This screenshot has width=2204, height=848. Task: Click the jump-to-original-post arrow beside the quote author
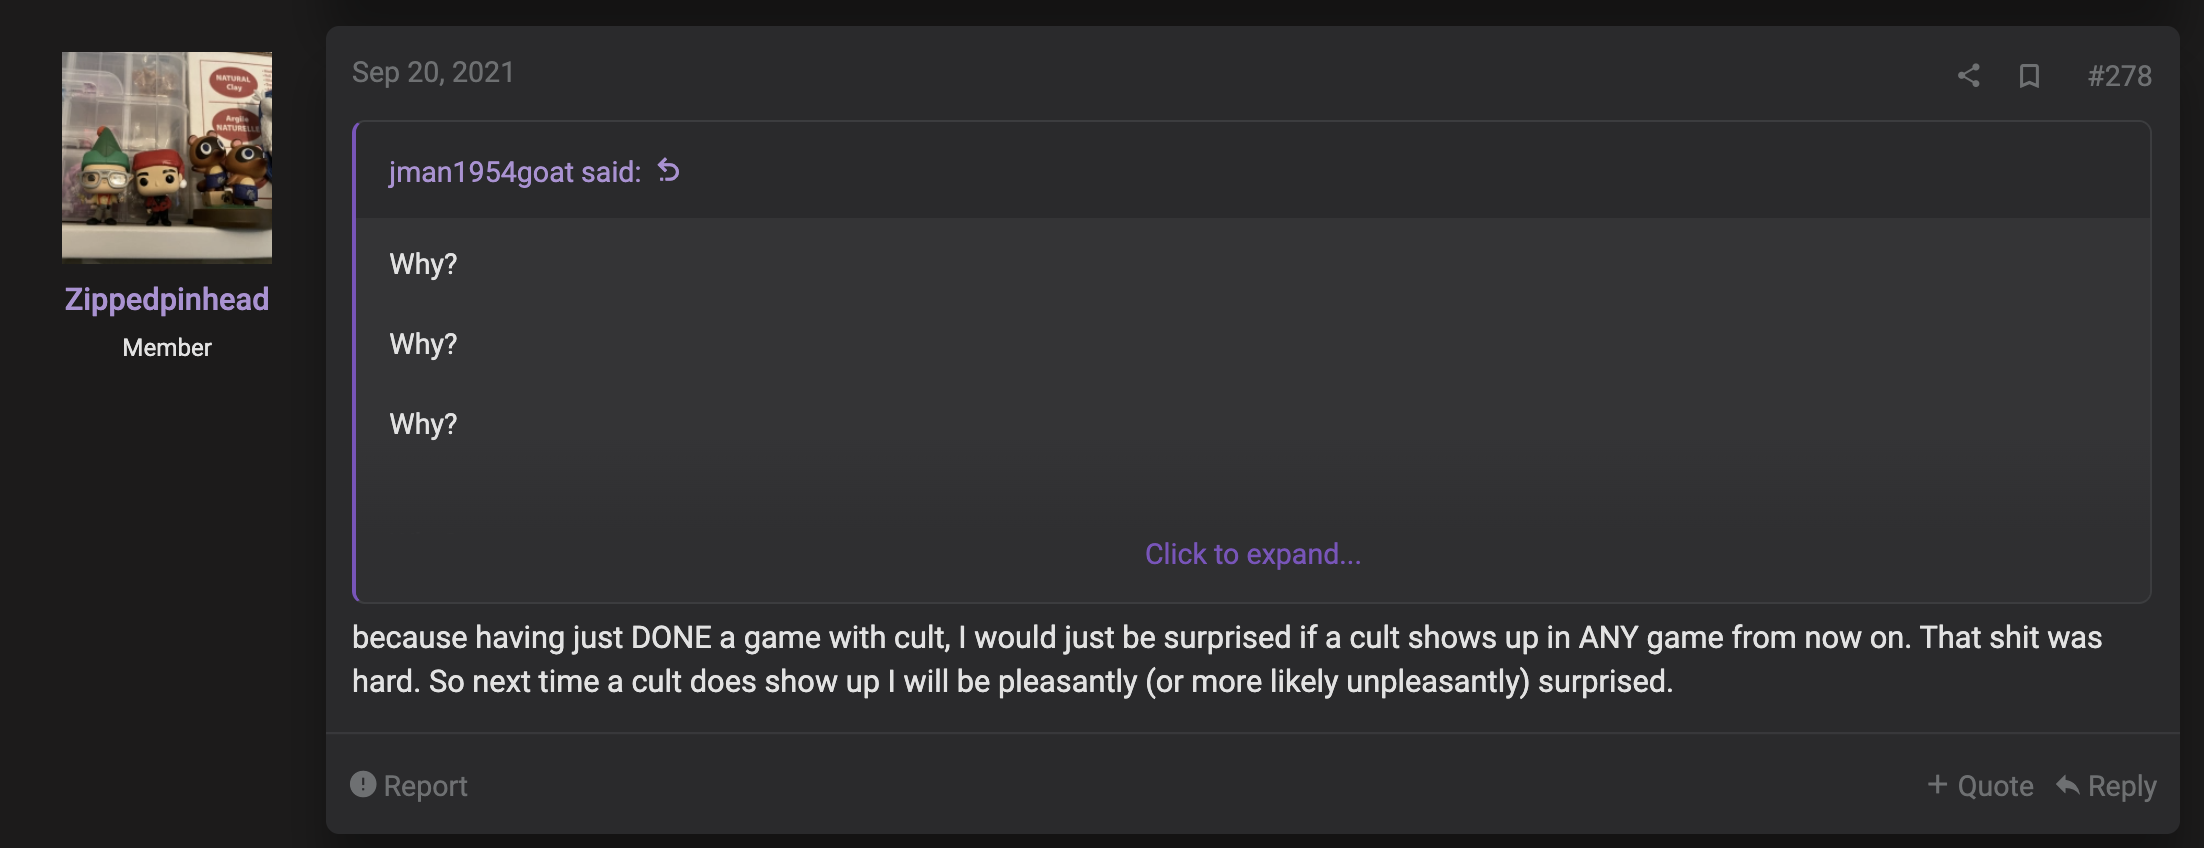coord(669,171)
